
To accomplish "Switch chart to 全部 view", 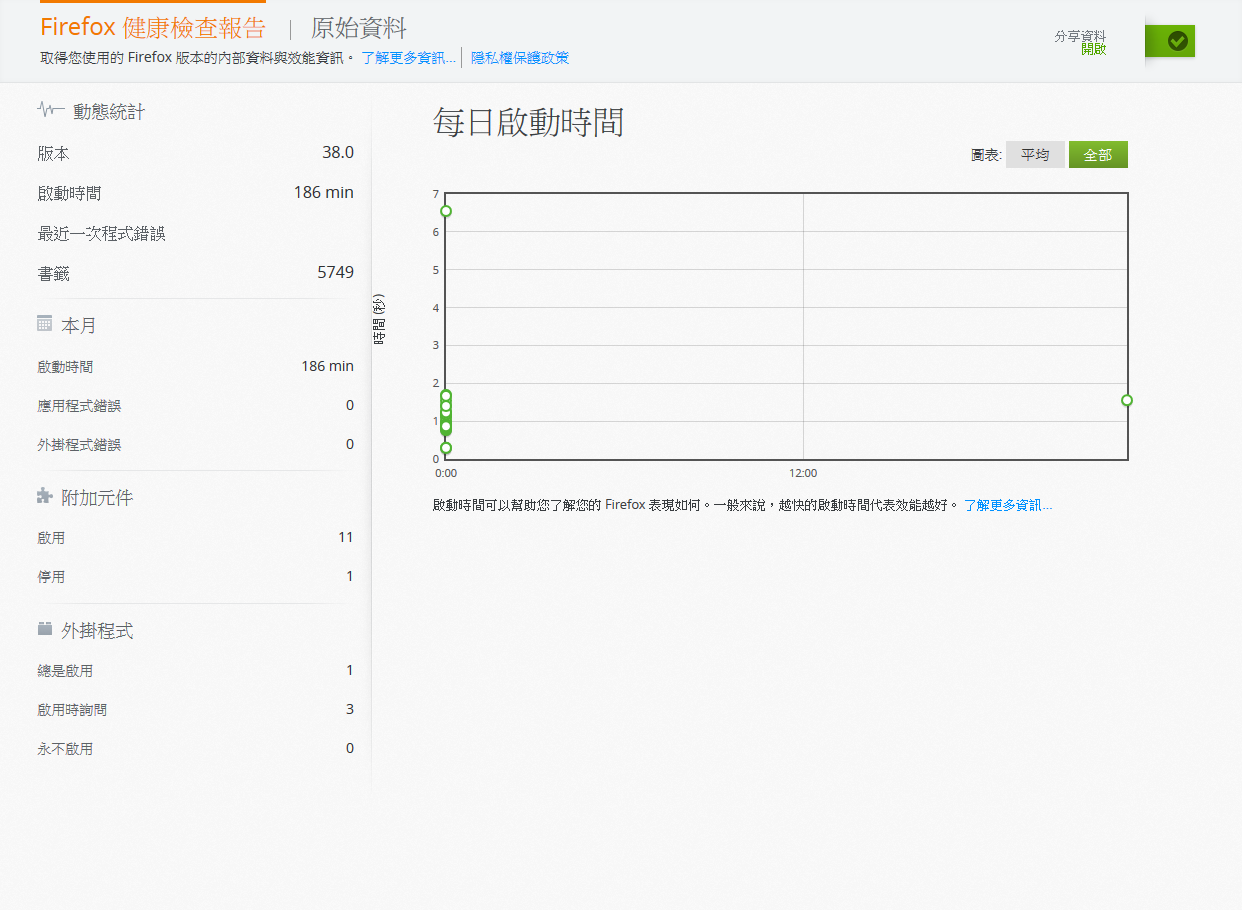I will [1097, 155].
